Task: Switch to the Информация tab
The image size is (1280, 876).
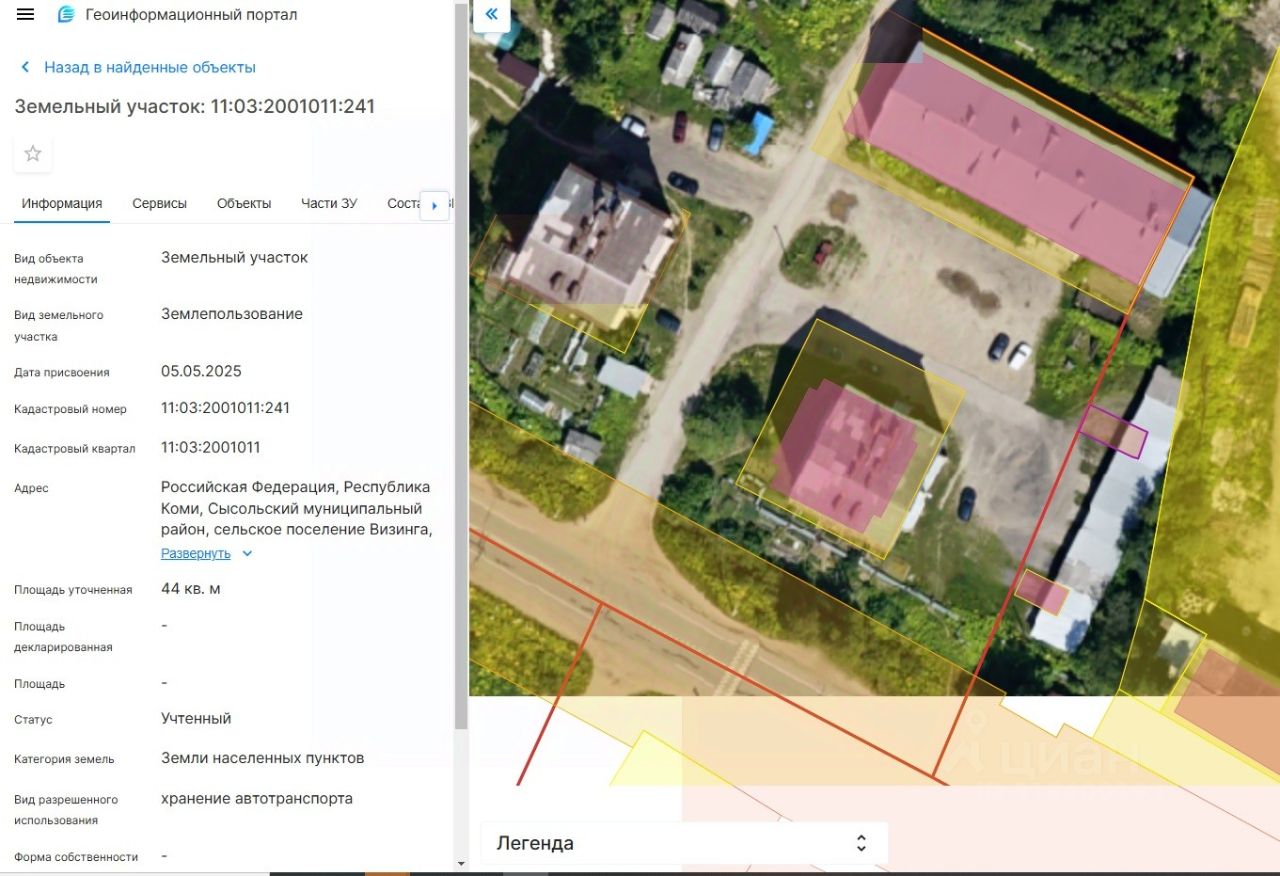Action: pos(62,203)
